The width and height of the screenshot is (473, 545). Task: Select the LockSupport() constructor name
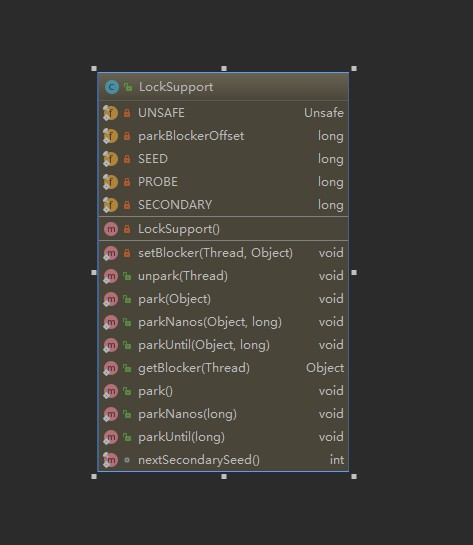179,229
